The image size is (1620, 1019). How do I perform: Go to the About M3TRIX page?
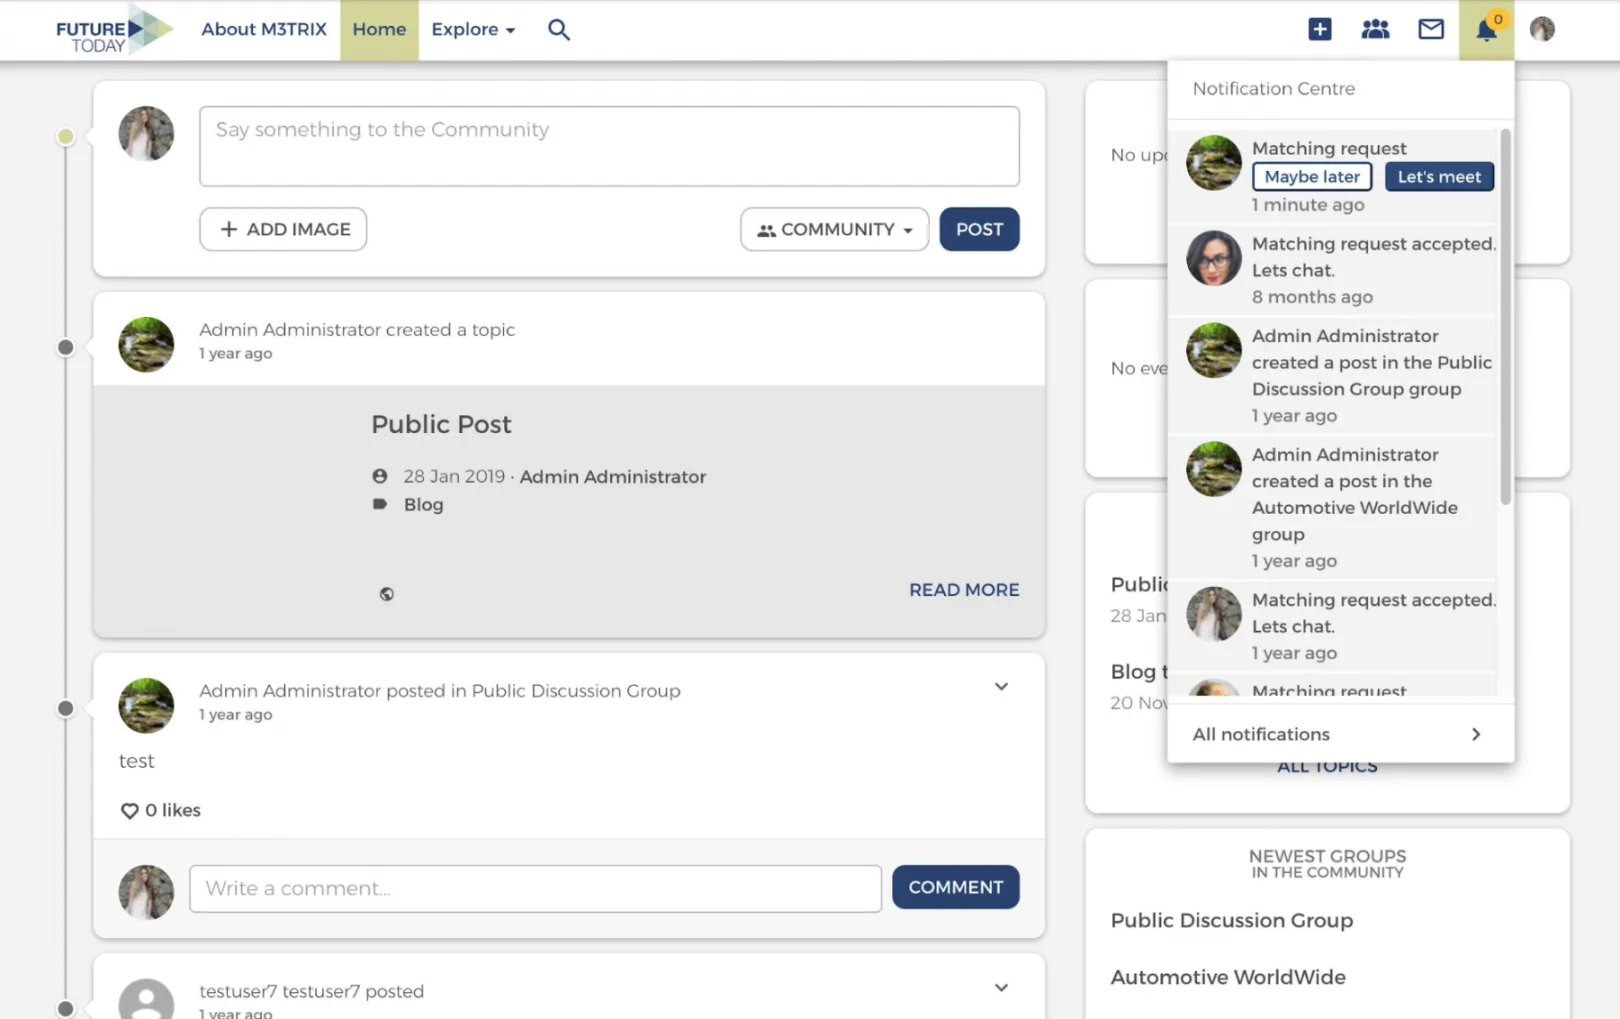point(264,30)
